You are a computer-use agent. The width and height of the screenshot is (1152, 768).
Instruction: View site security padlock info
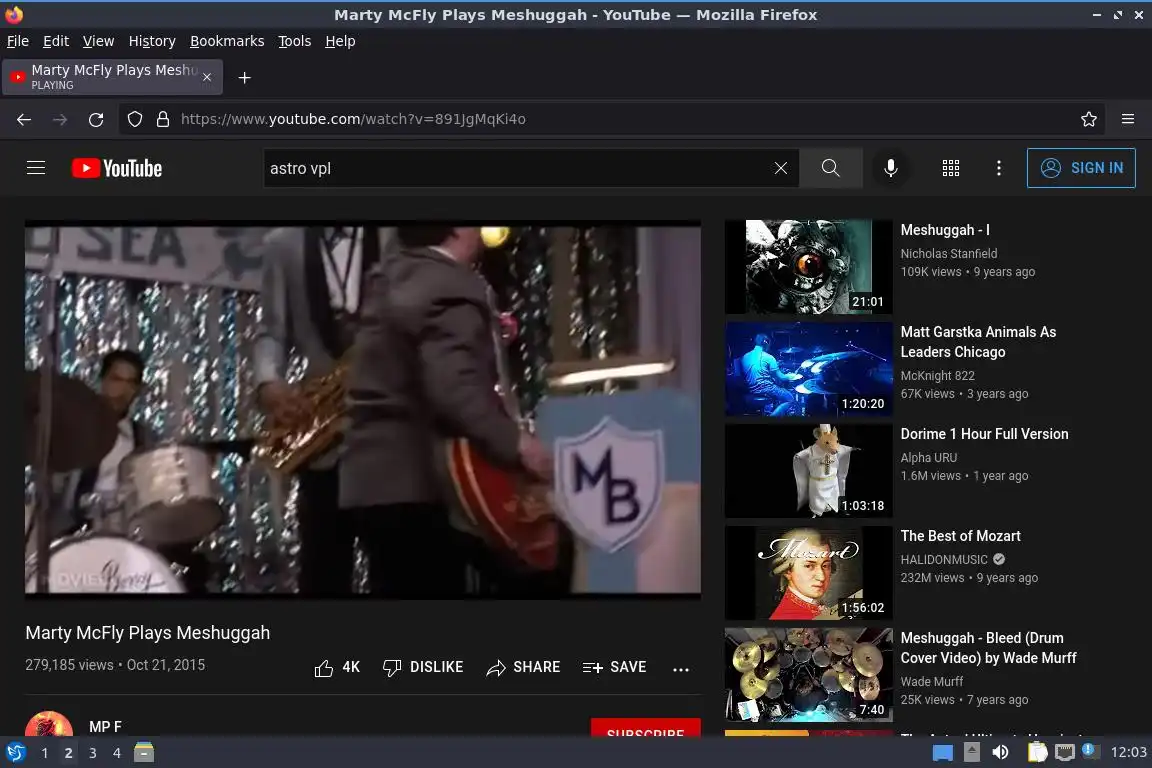coord(163,119)
